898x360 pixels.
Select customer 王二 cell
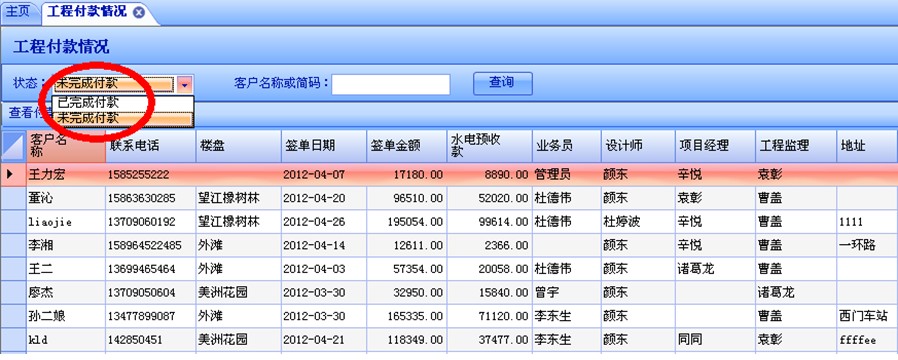pyautogui.click(x=65, y=269)
